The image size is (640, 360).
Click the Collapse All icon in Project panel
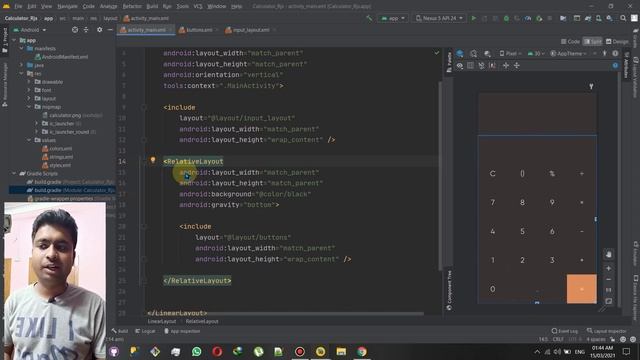point(86,30)
